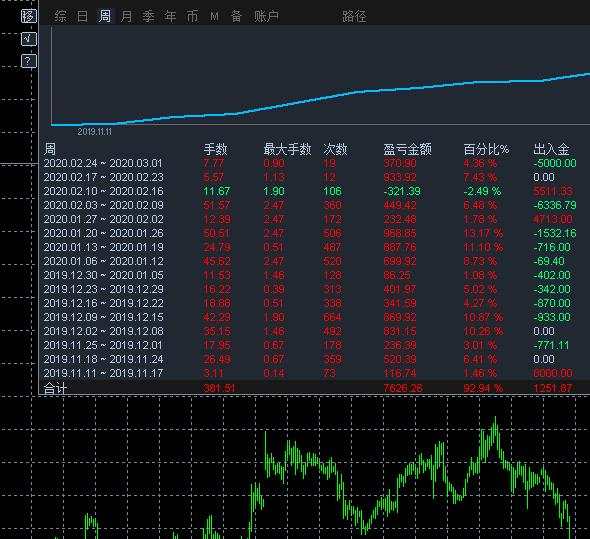Click the -402.00 withdrawal cell
This screenshot has height=539, width=590.
click(x=552, y=275)
